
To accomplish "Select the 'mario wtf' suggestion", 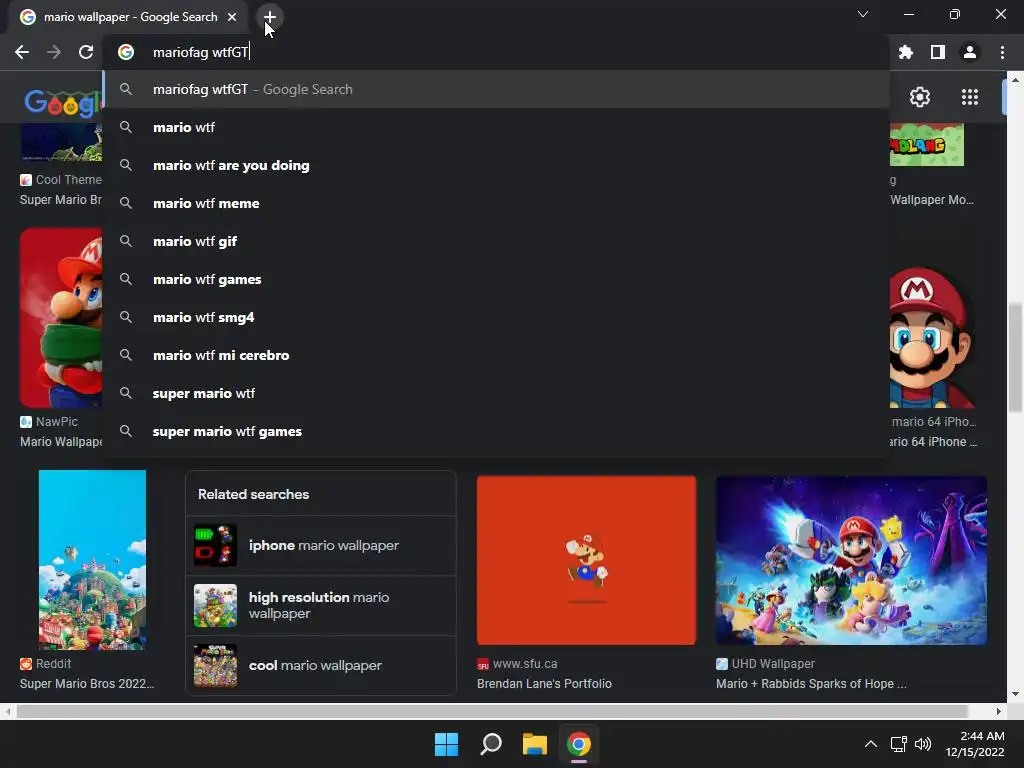I will [496, 127].
